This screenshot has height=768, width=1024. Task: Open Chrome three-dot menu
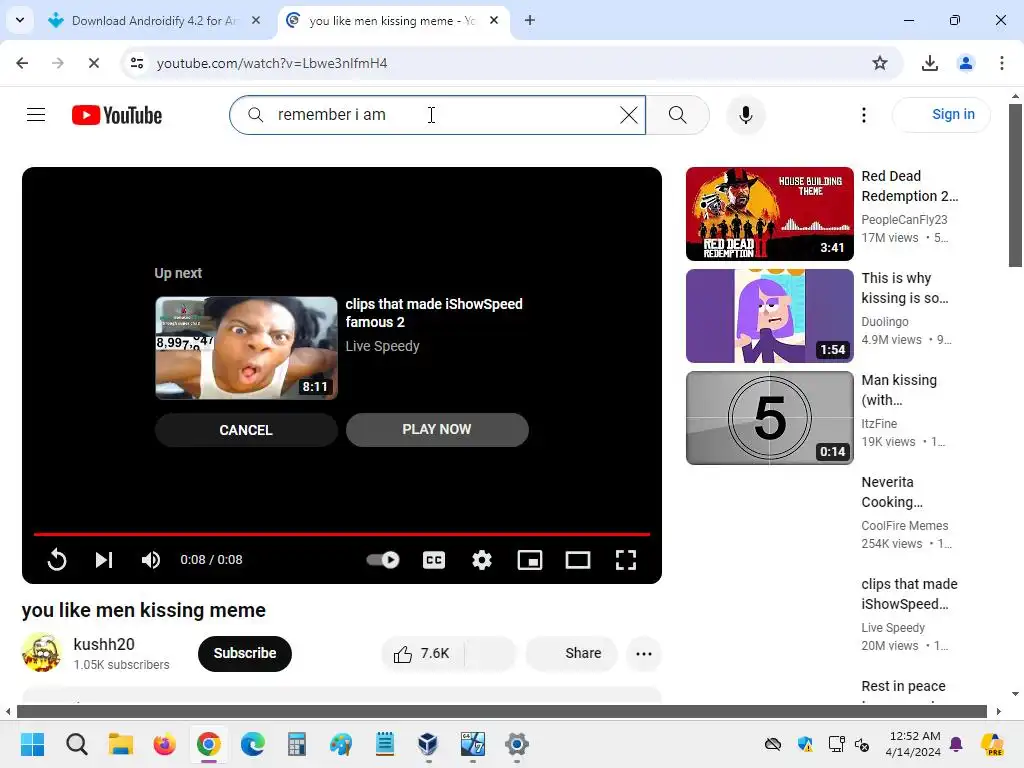[1001, 63]
